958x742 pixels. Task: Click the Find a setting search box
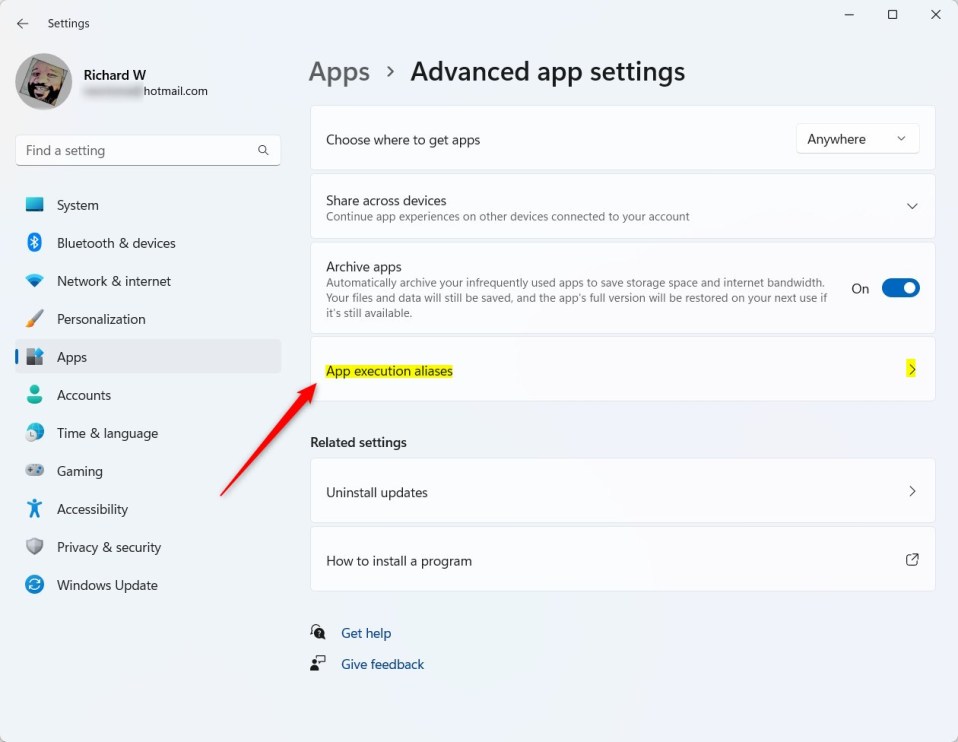point(138,150)
